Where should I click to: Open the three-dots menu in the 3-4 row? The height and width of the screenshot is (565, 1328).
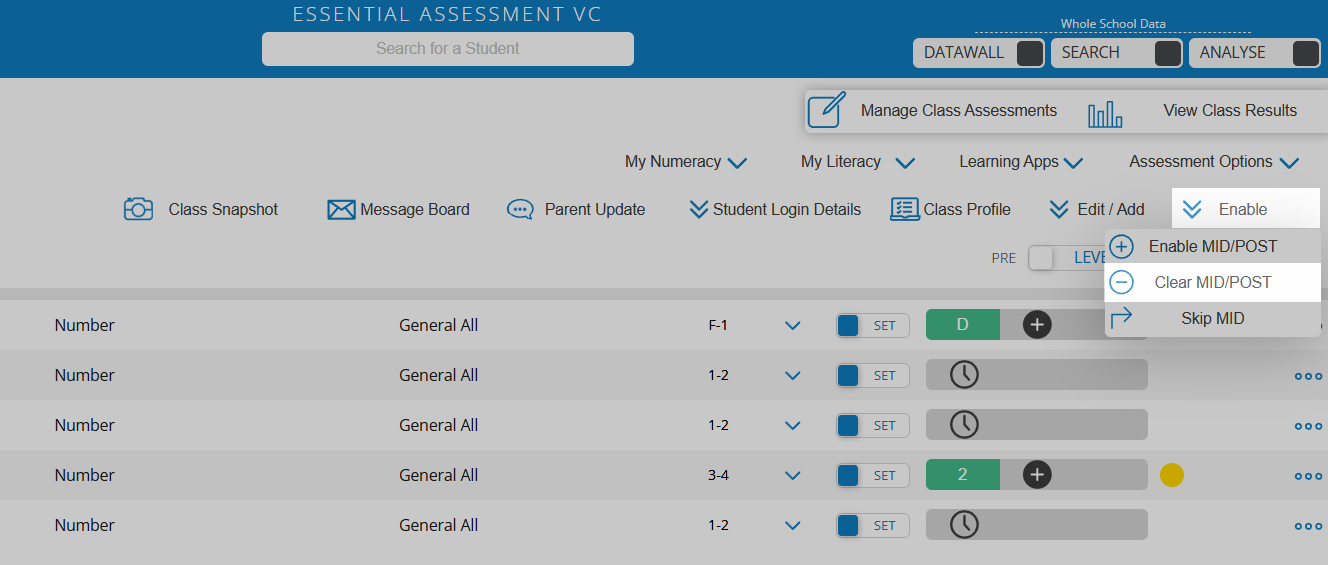point(1308,476)
